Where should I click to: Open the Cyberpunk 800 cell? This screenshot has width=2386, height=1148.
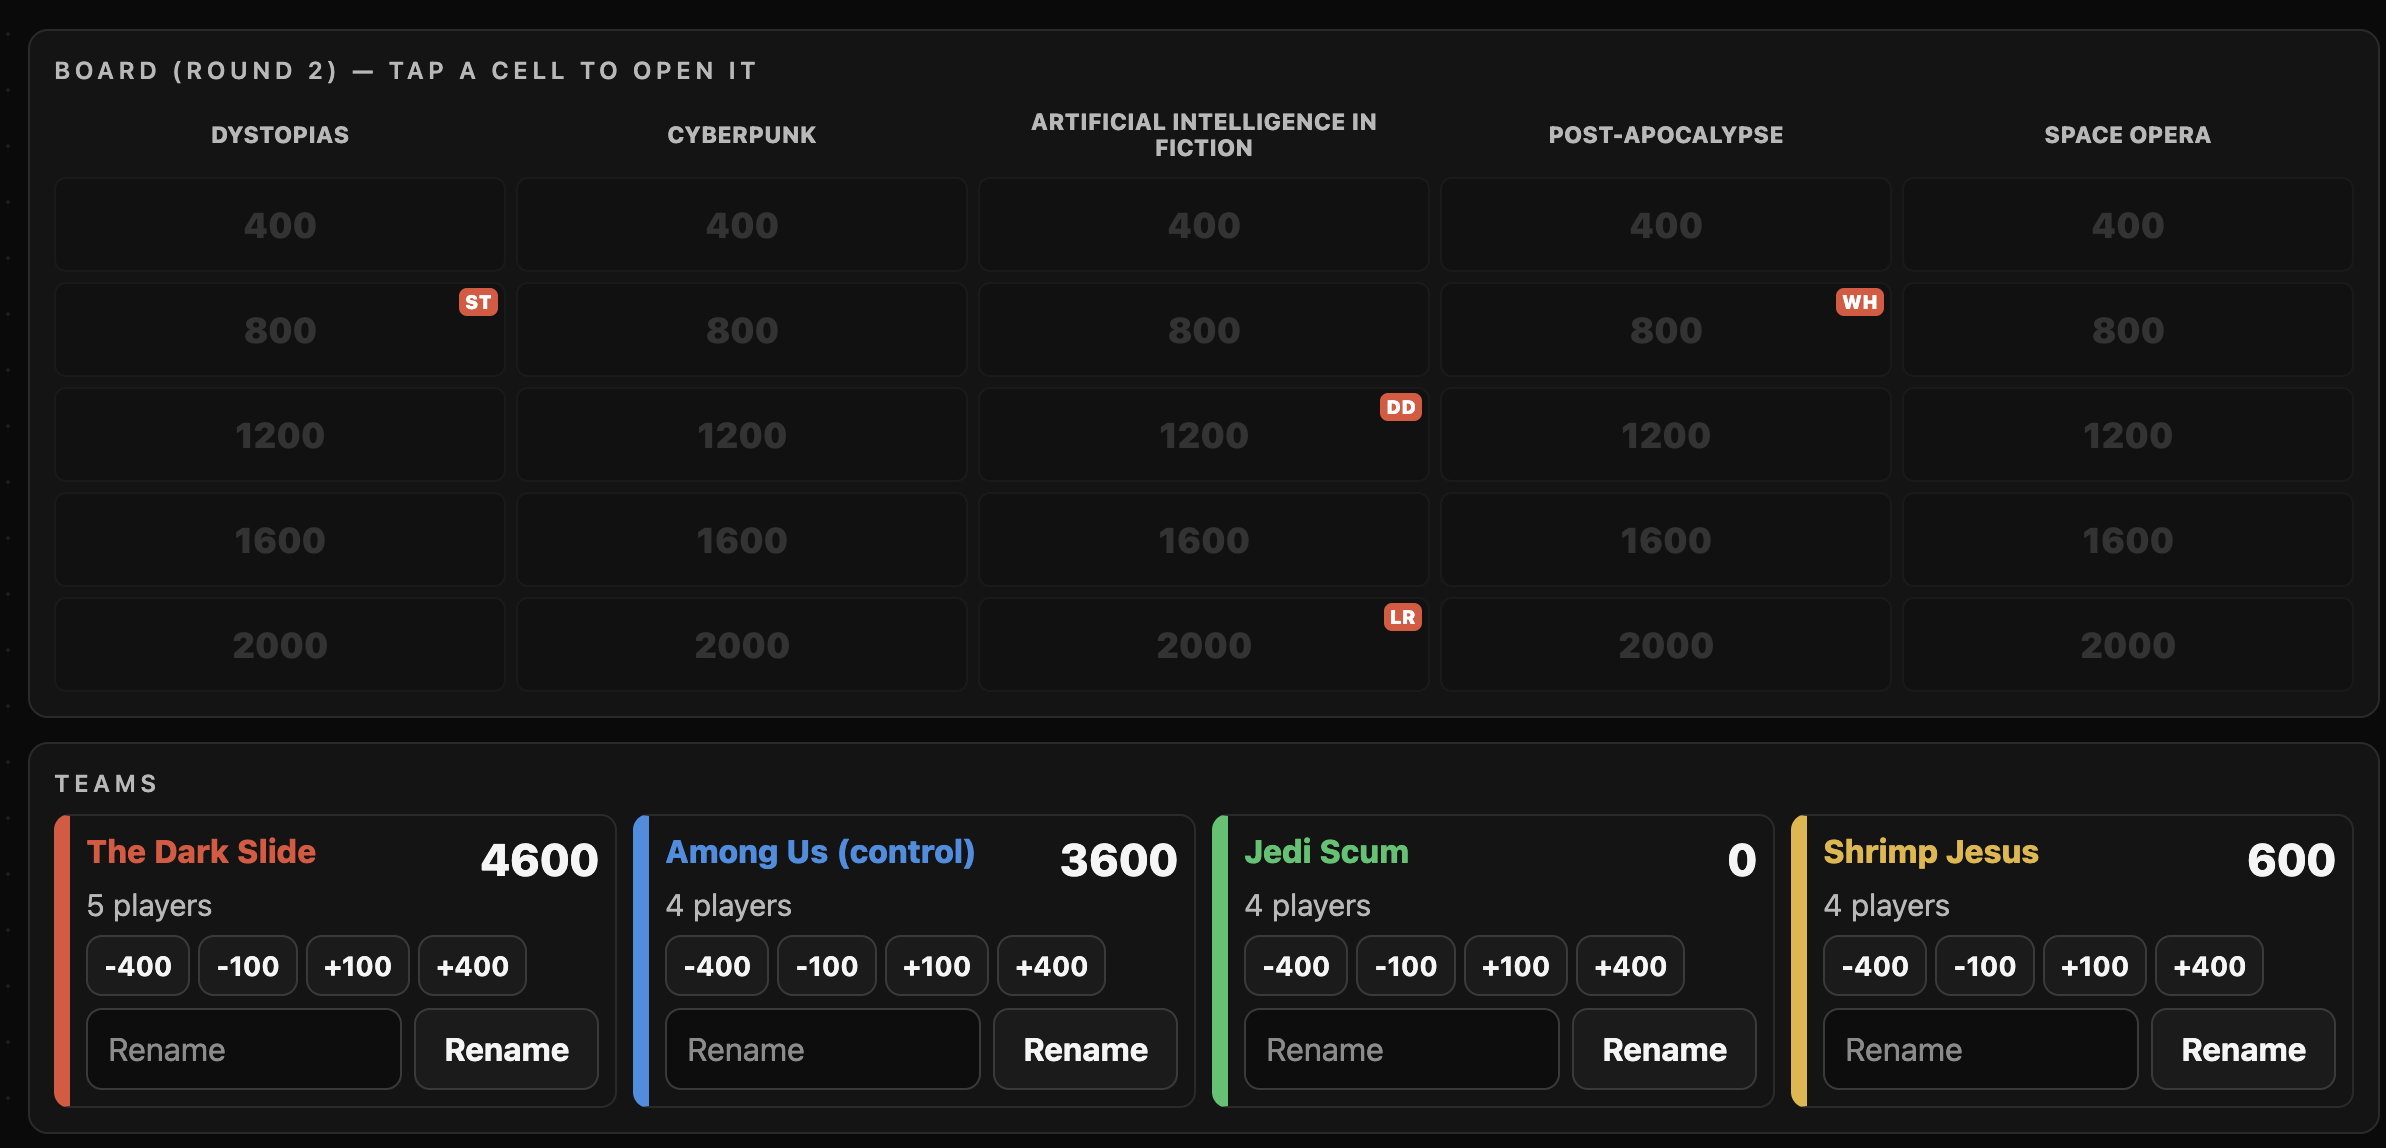pyautogui.click(x=742, y=330)
